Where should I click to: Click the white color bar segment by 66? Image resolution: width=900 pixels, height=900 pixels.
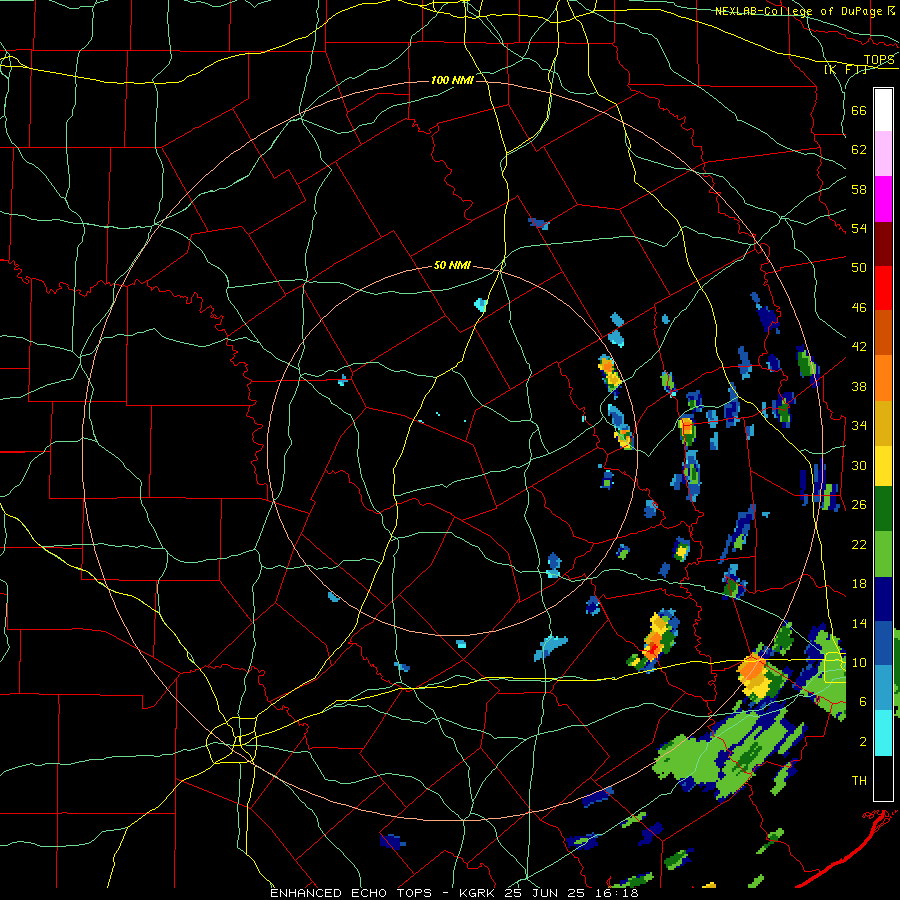click(883, 110)
